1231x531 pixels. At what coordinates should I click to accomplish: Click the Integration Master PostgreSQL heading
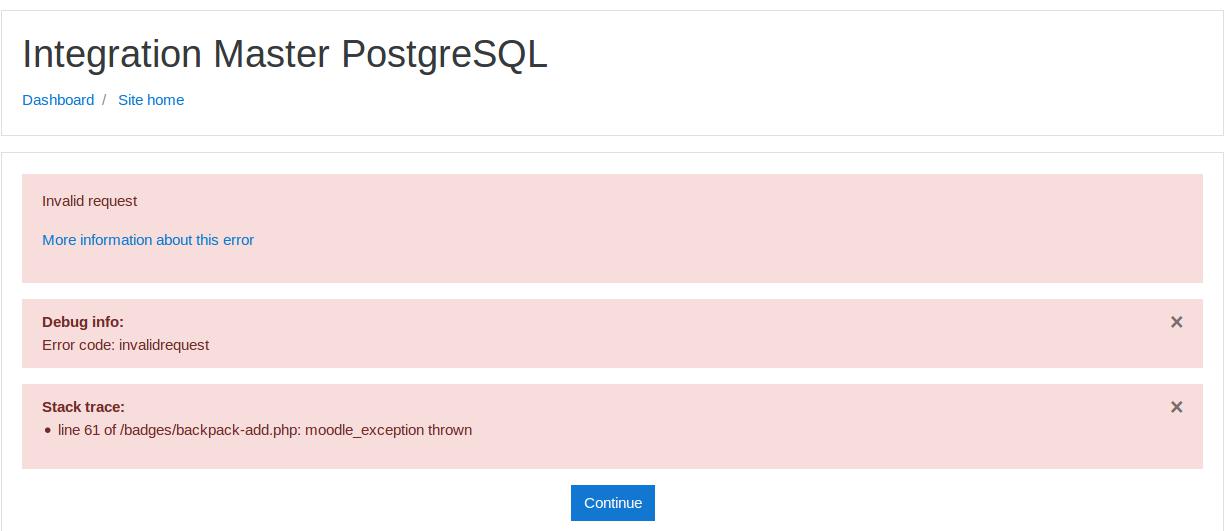(285, 55)
